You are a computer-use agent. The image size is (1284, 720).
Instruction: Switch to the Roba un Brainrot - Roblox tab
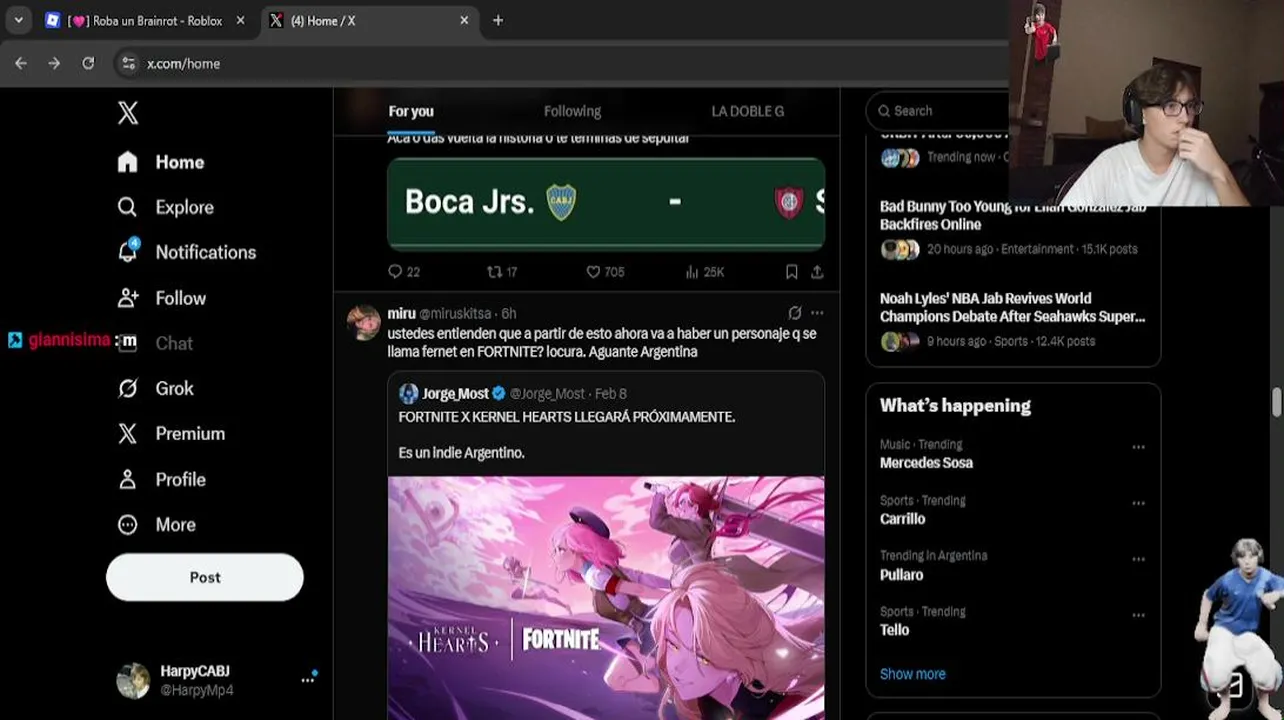147,20
